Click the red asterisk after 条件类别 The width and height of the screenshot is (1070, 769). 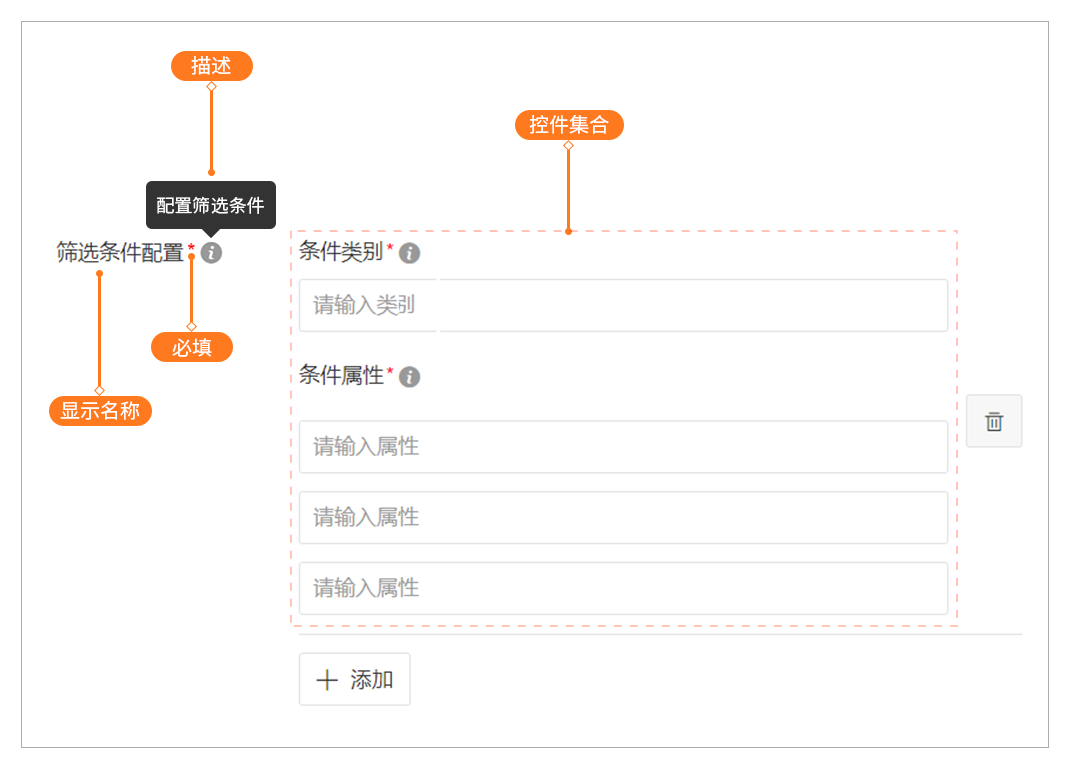click(390, 248)
